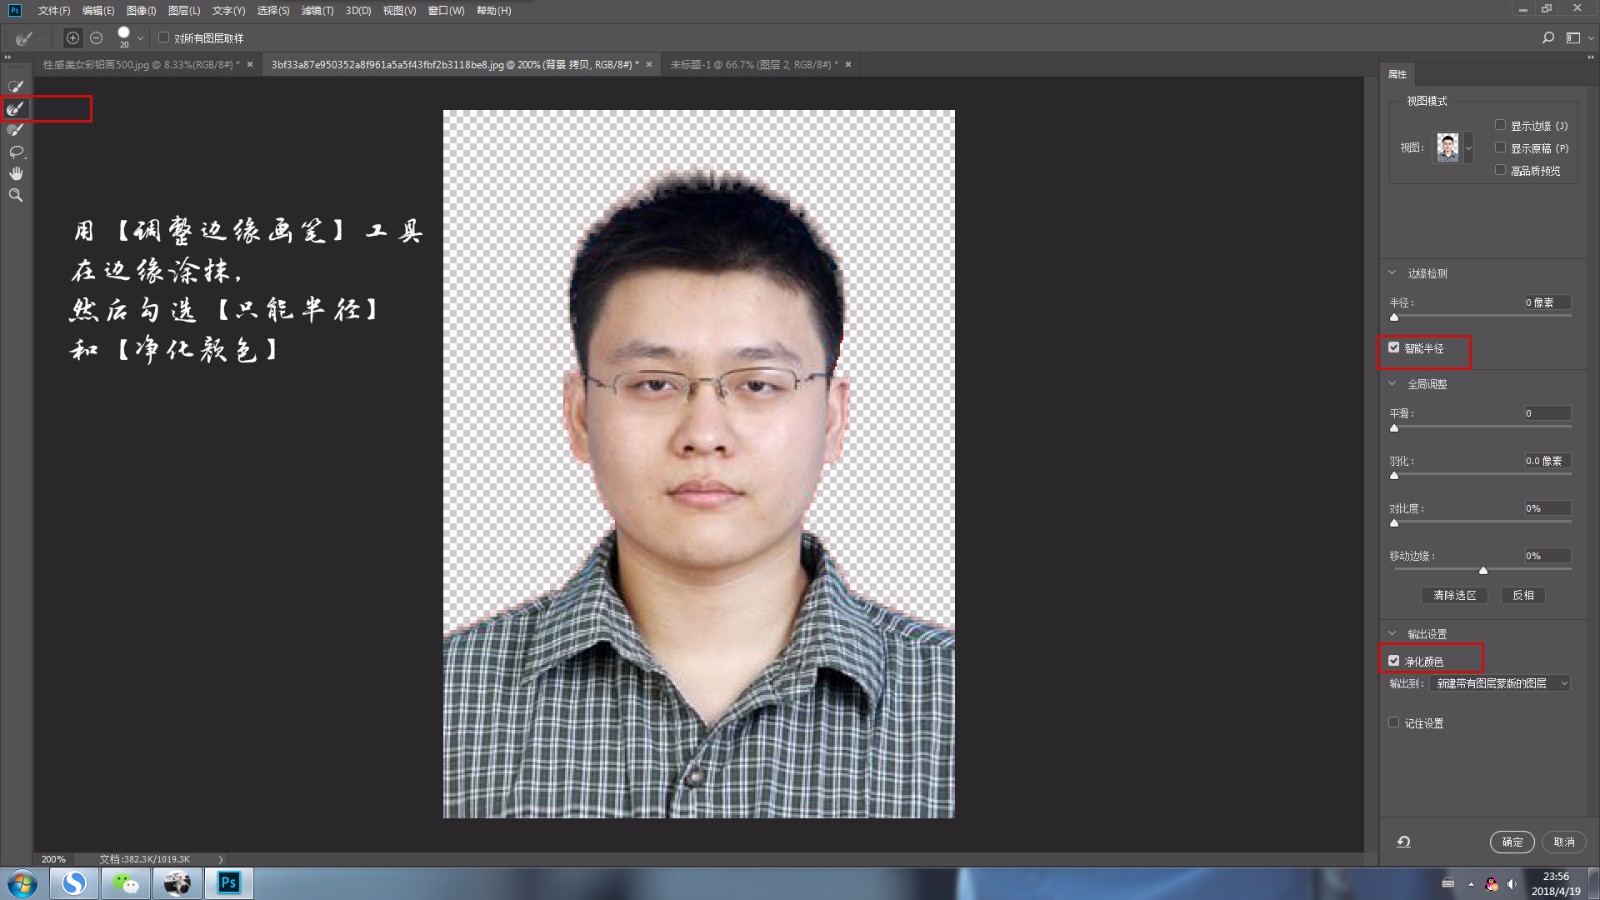1600x900 pixels.
Task: Click the 羽化 value field
Action: 1547,461
